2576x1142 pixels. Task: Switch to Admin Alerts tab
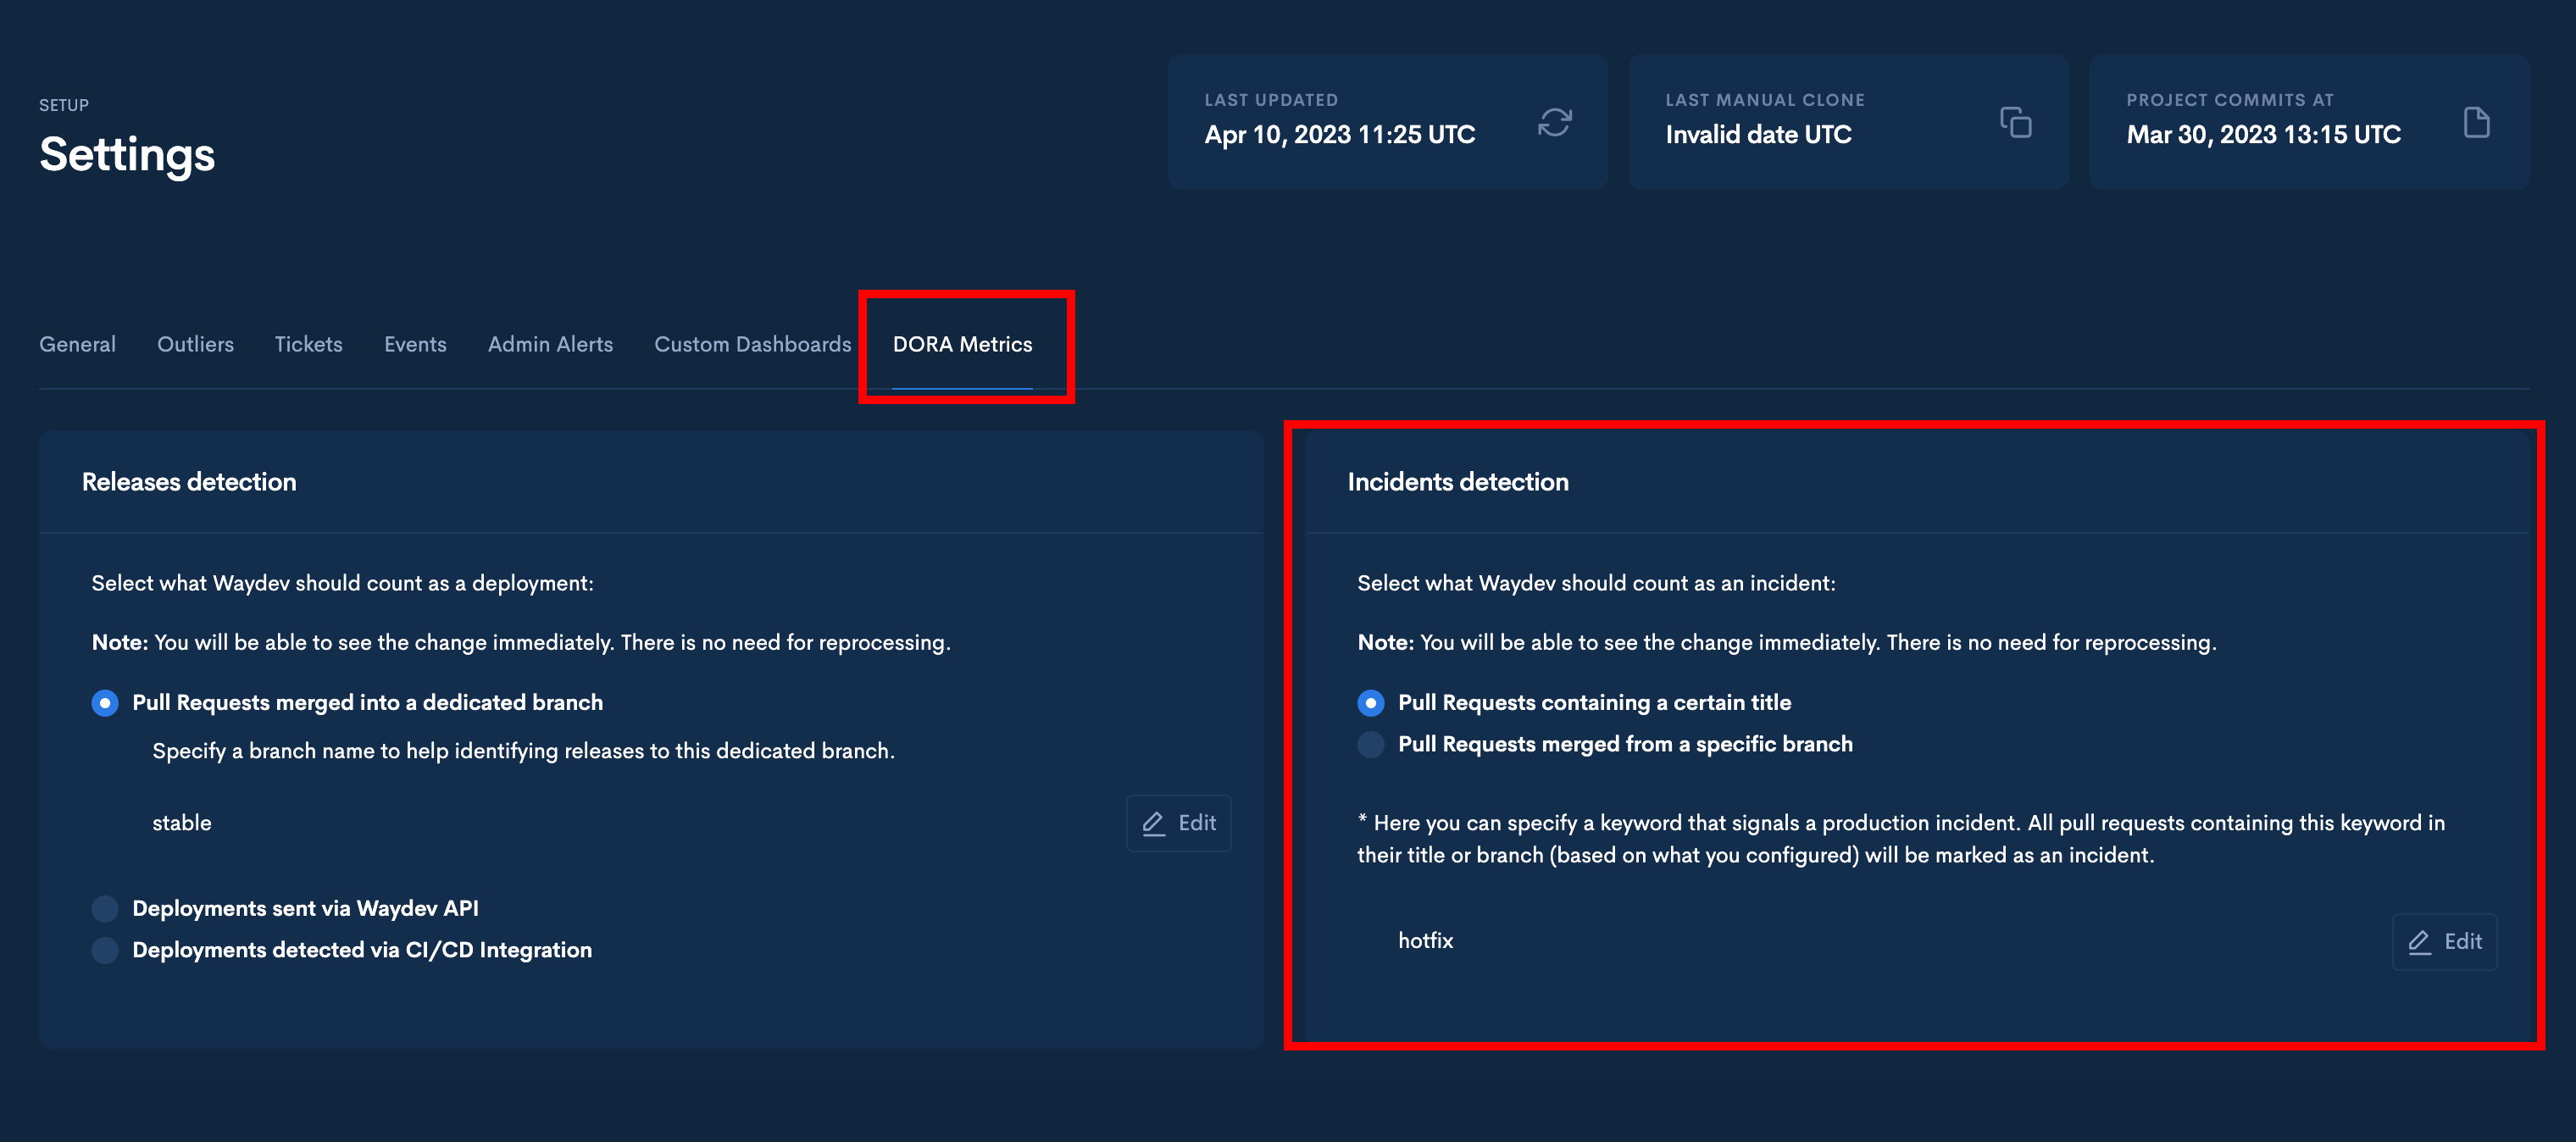(550, 344)
